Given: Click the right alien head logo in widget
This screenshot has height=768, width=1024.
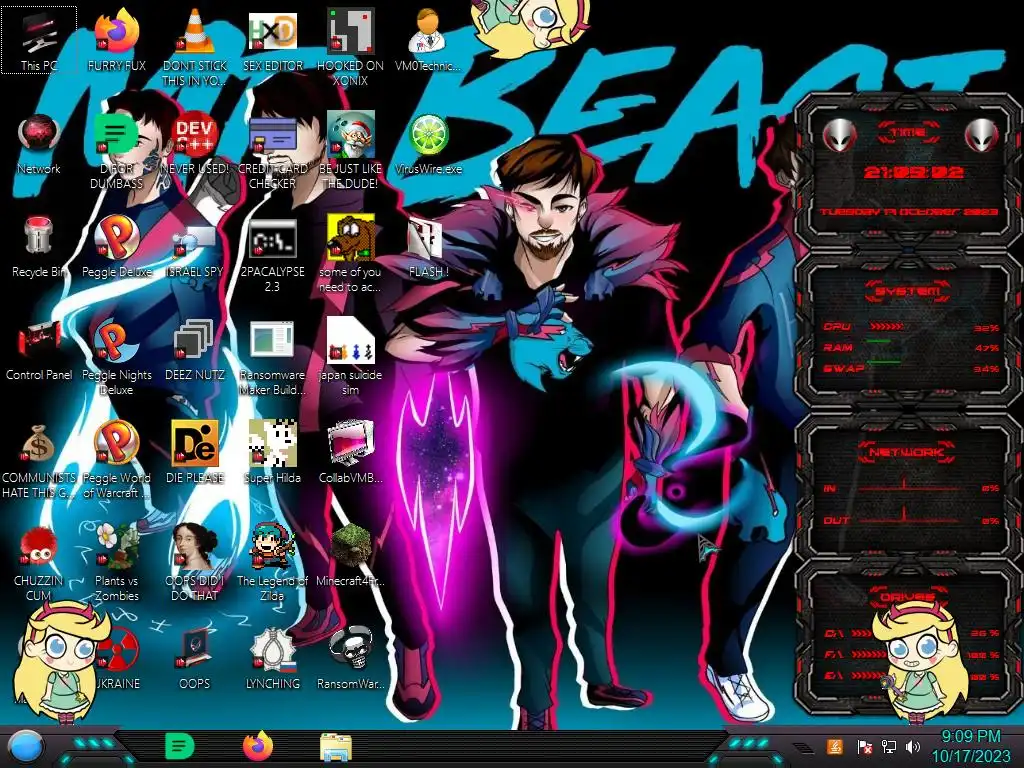Looking at the screenshot, I should pyautogui.click(x=982, y=136).
